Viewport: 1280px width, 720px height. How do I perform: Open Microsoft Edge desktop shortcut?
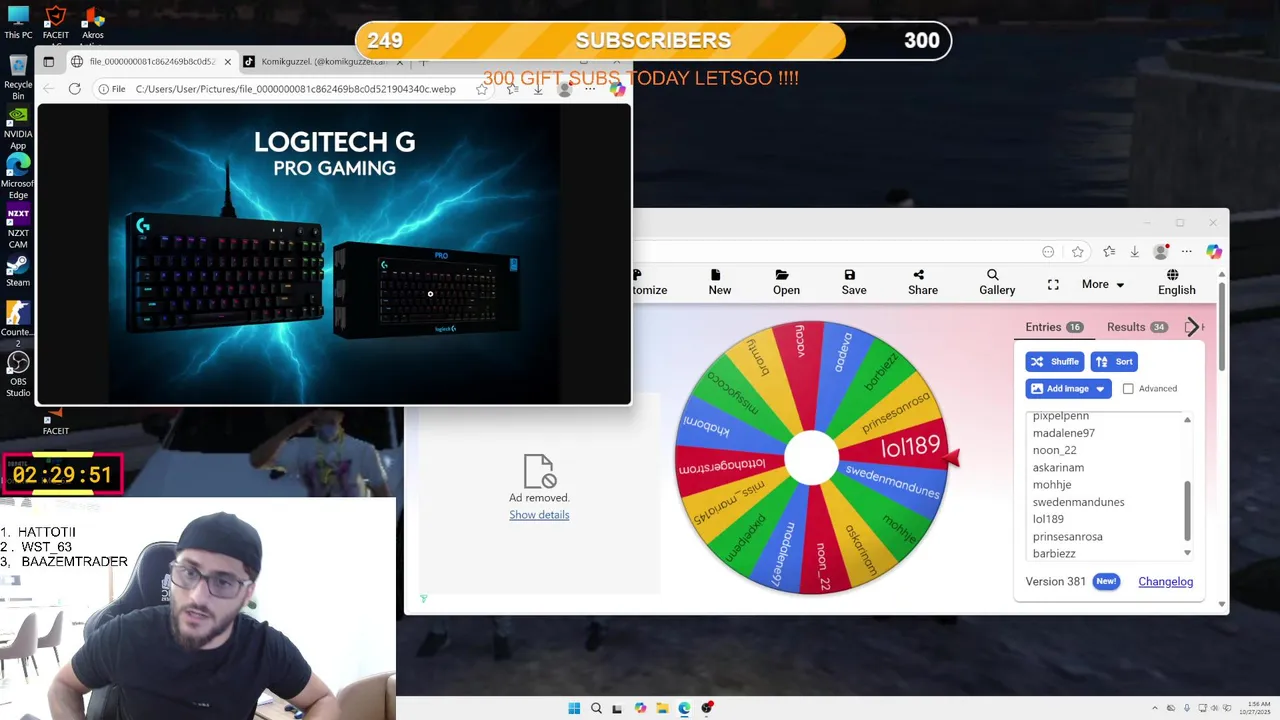click(x=18, y=176)
